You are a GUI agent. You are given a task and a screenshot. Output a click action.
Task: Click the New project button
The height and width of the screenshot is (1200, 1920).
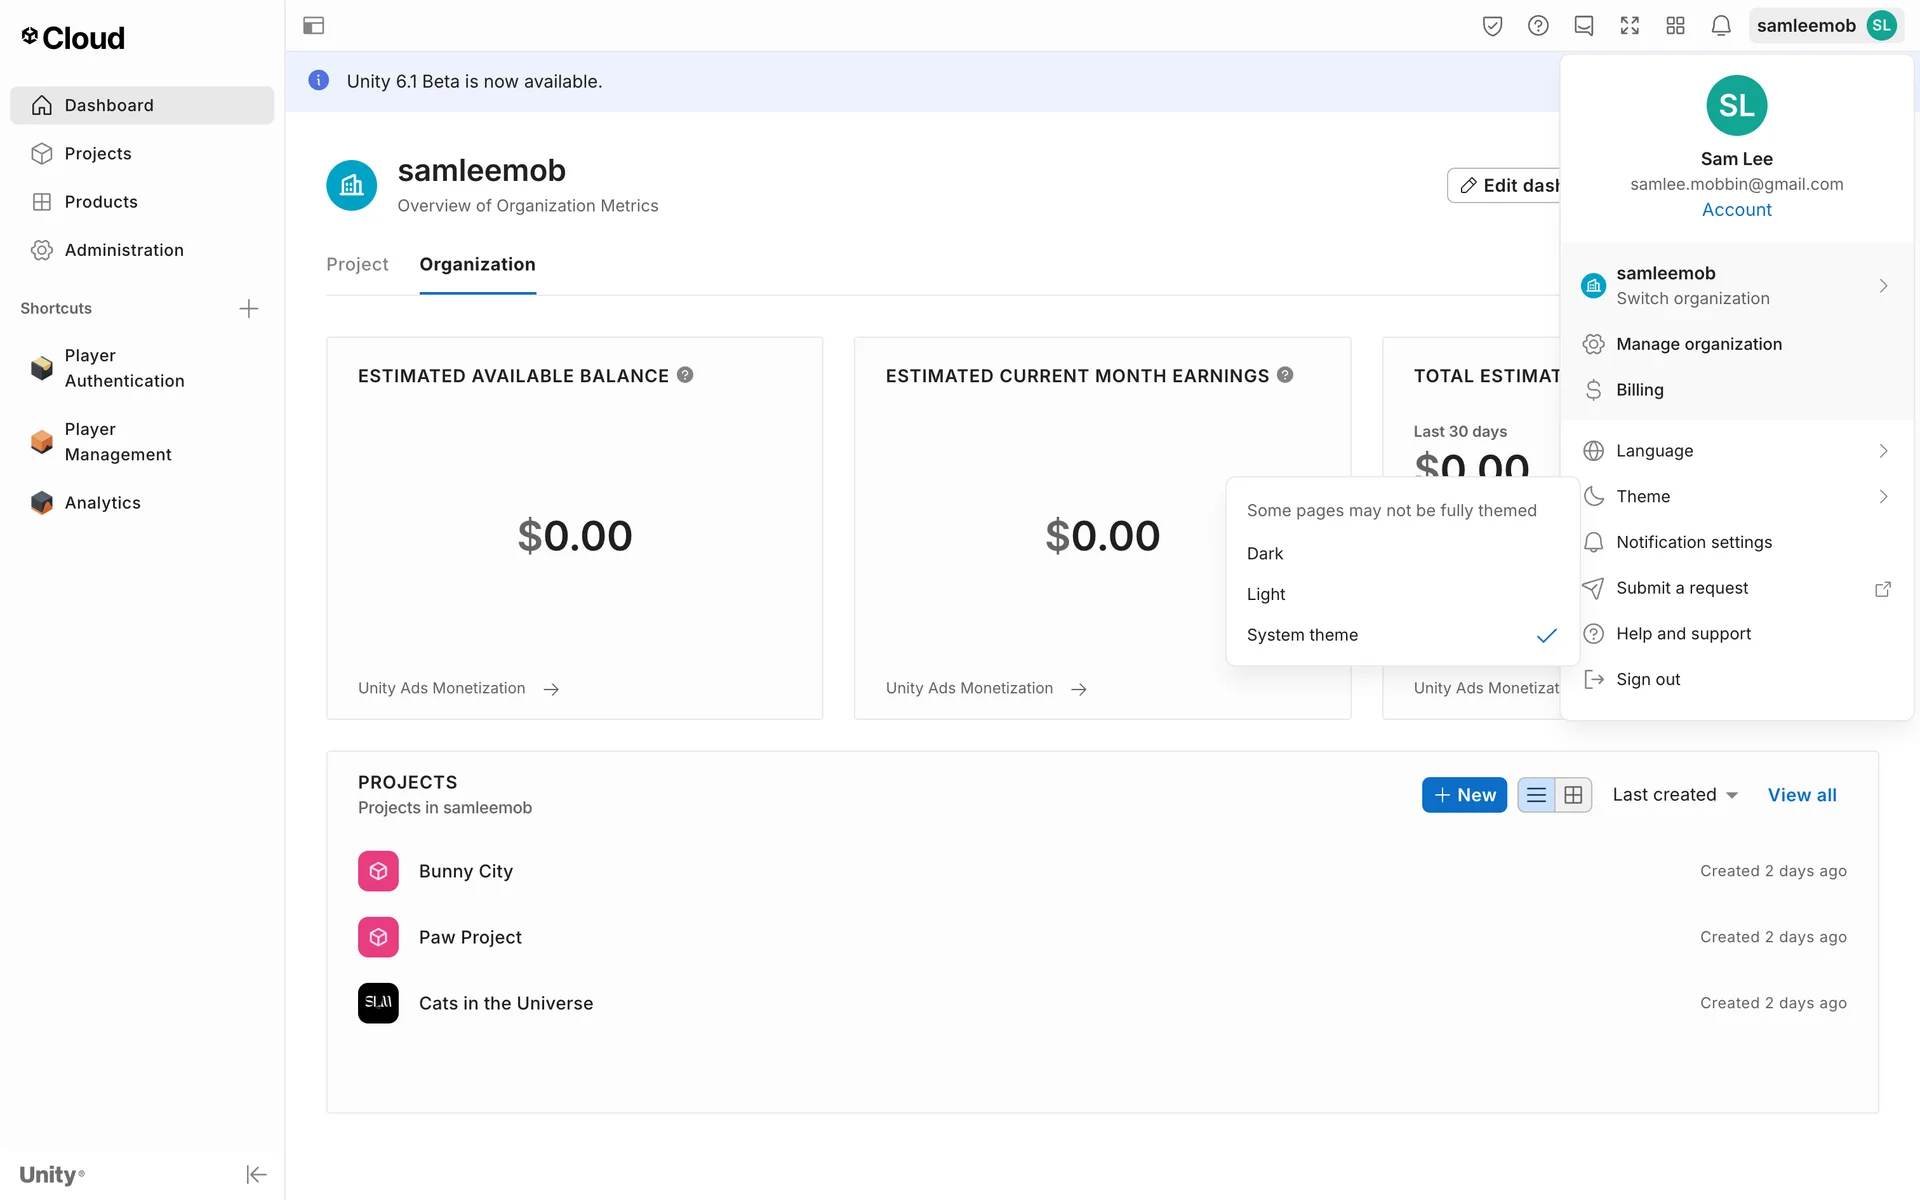(1464, 795)
